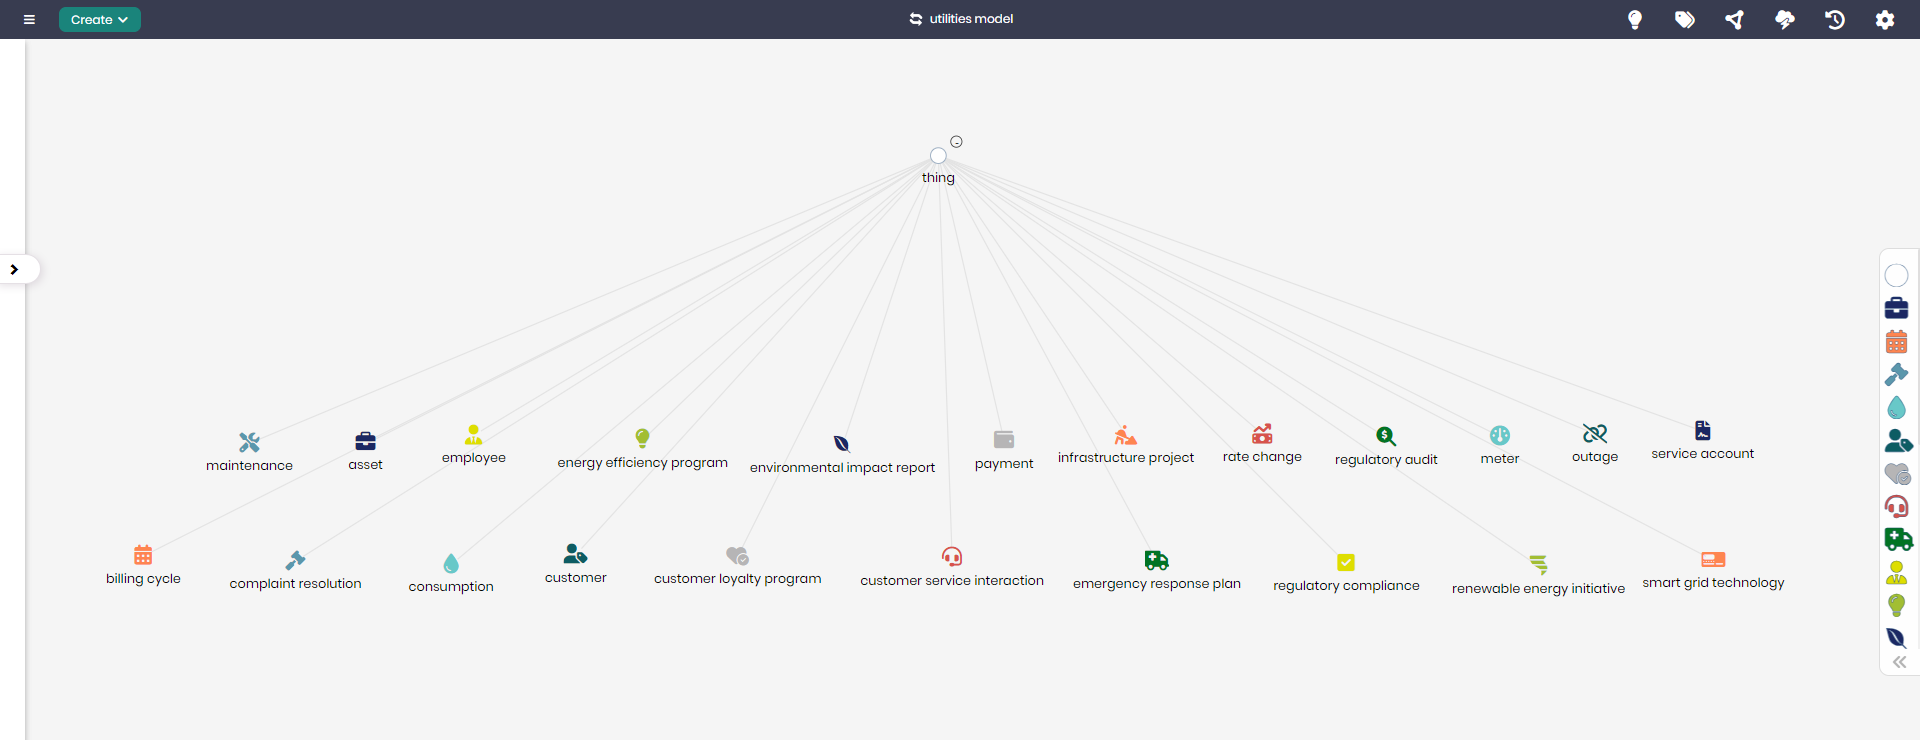Select the environmental impact report leaf node

[x=842, y=443]
